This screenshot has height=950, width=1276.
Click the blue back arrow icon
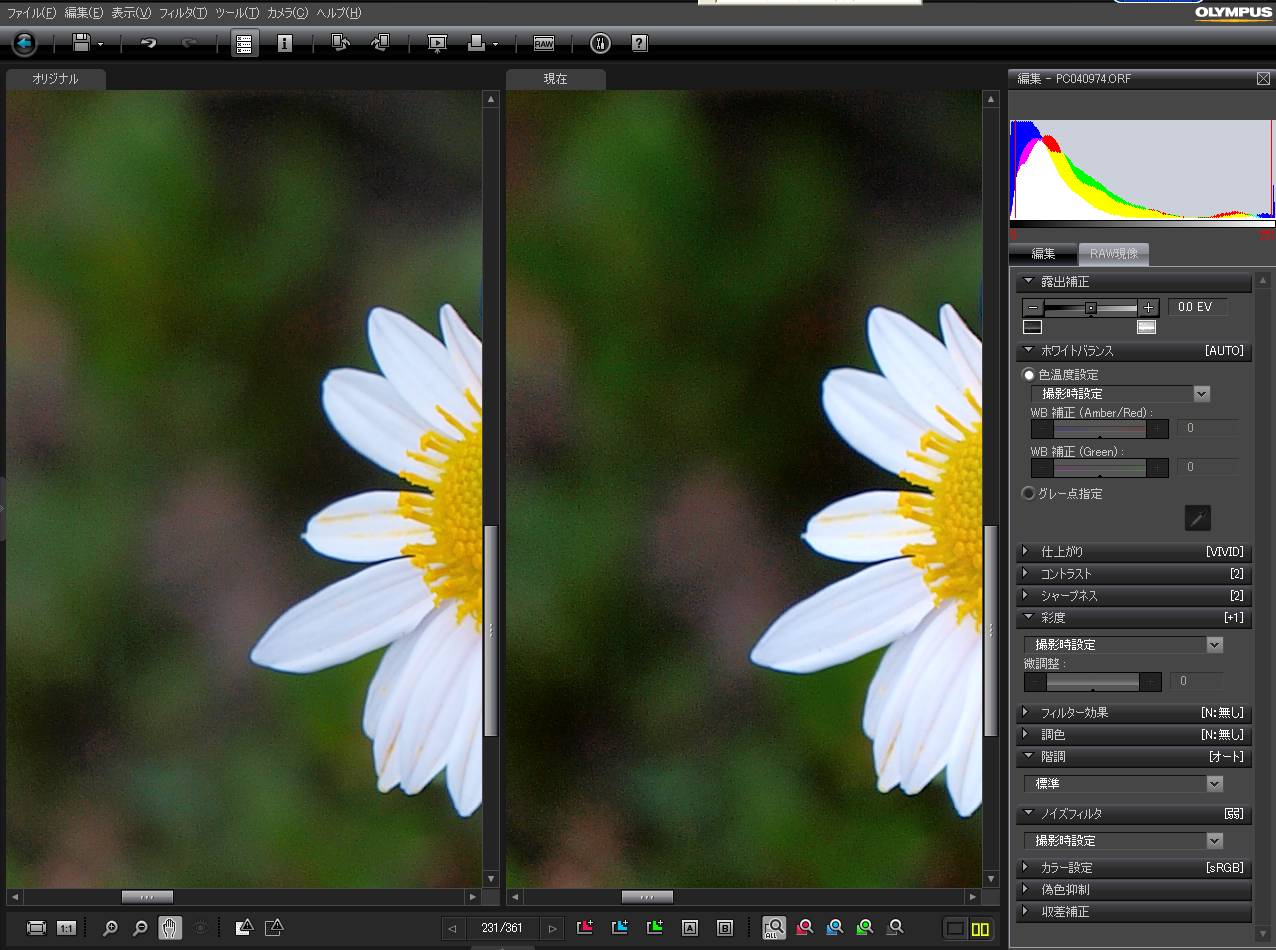pos(24,43)
